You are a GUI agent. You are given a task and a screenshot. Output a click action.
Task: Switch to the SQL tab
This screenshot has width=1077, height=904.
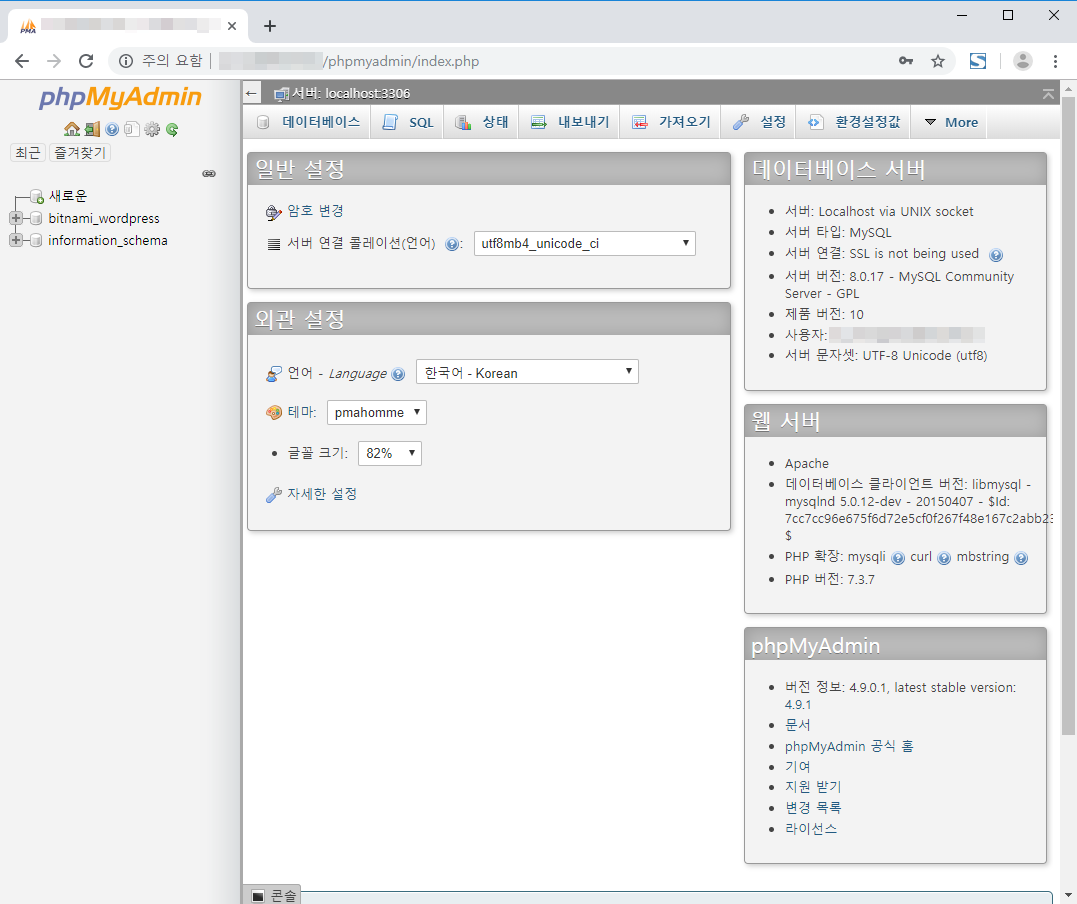point(407,122)
